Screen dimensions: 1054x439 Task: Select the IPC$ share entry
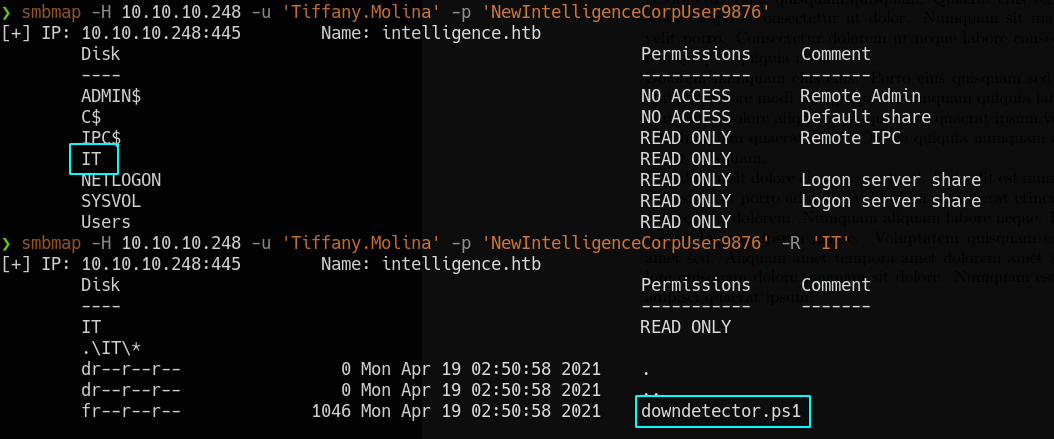[101, 138]
